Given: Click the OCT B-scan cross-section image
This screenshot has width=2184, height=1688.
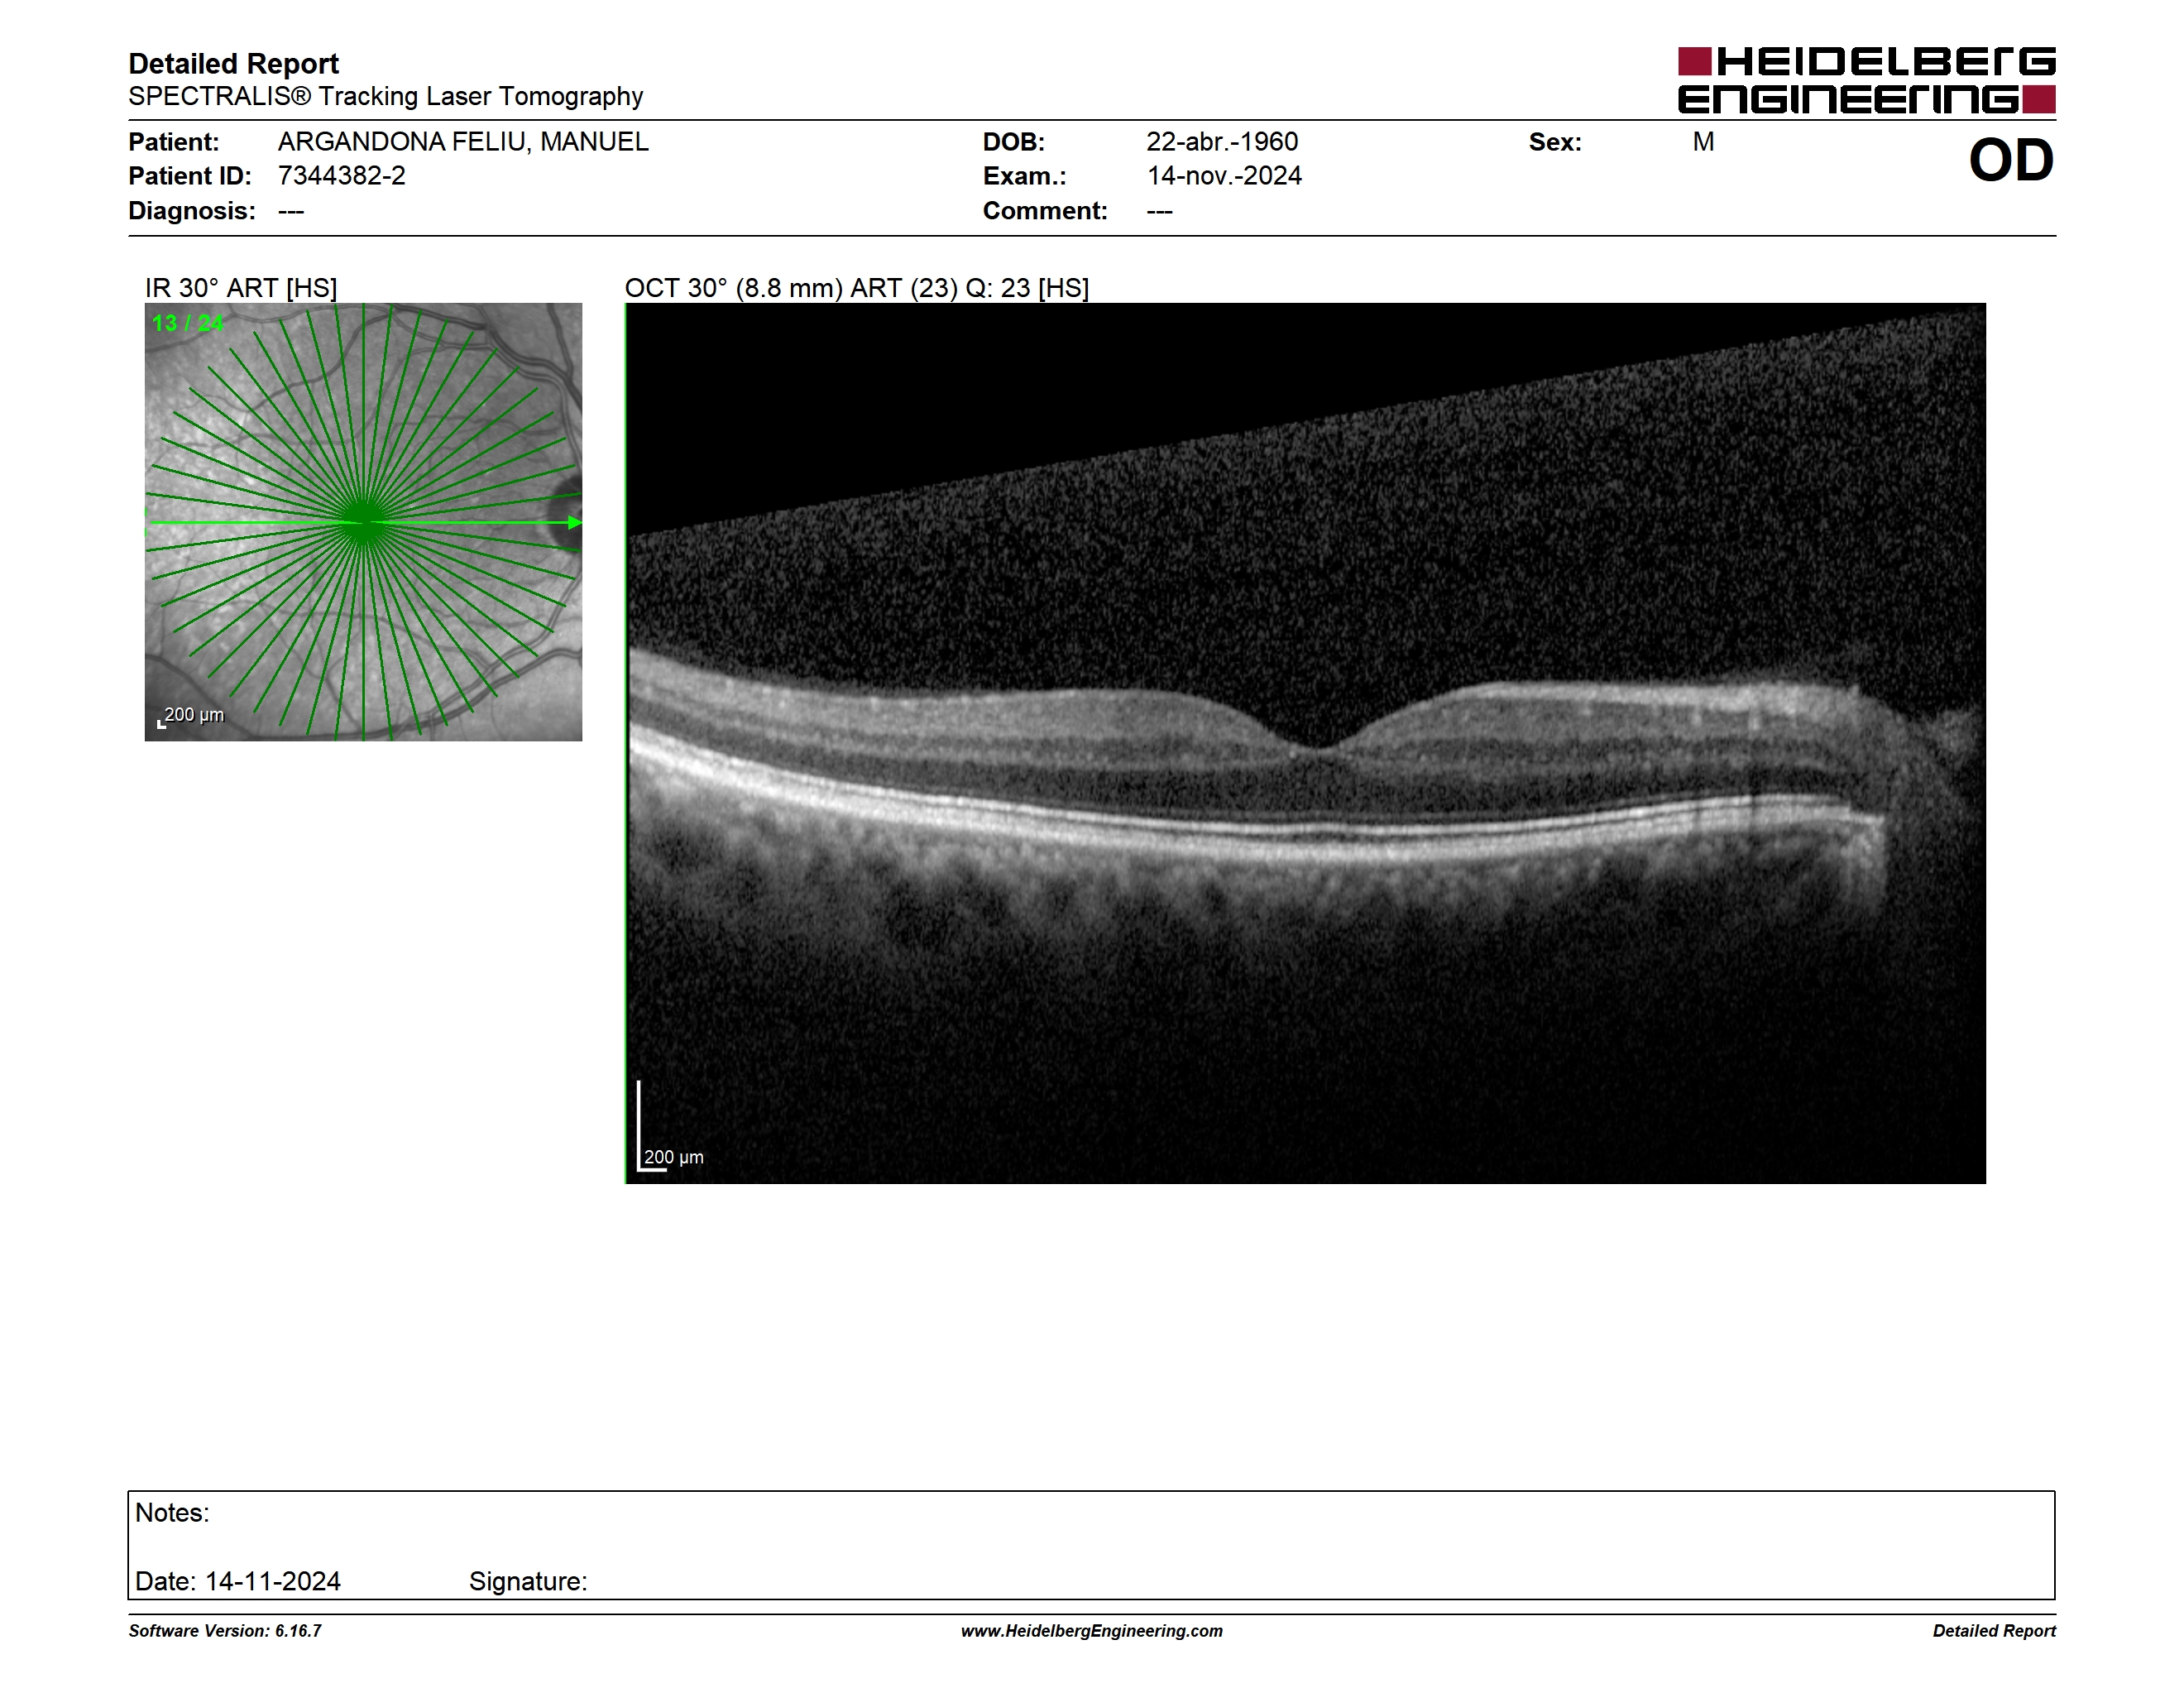Looking at the screenshot, I should [1305, 743].
